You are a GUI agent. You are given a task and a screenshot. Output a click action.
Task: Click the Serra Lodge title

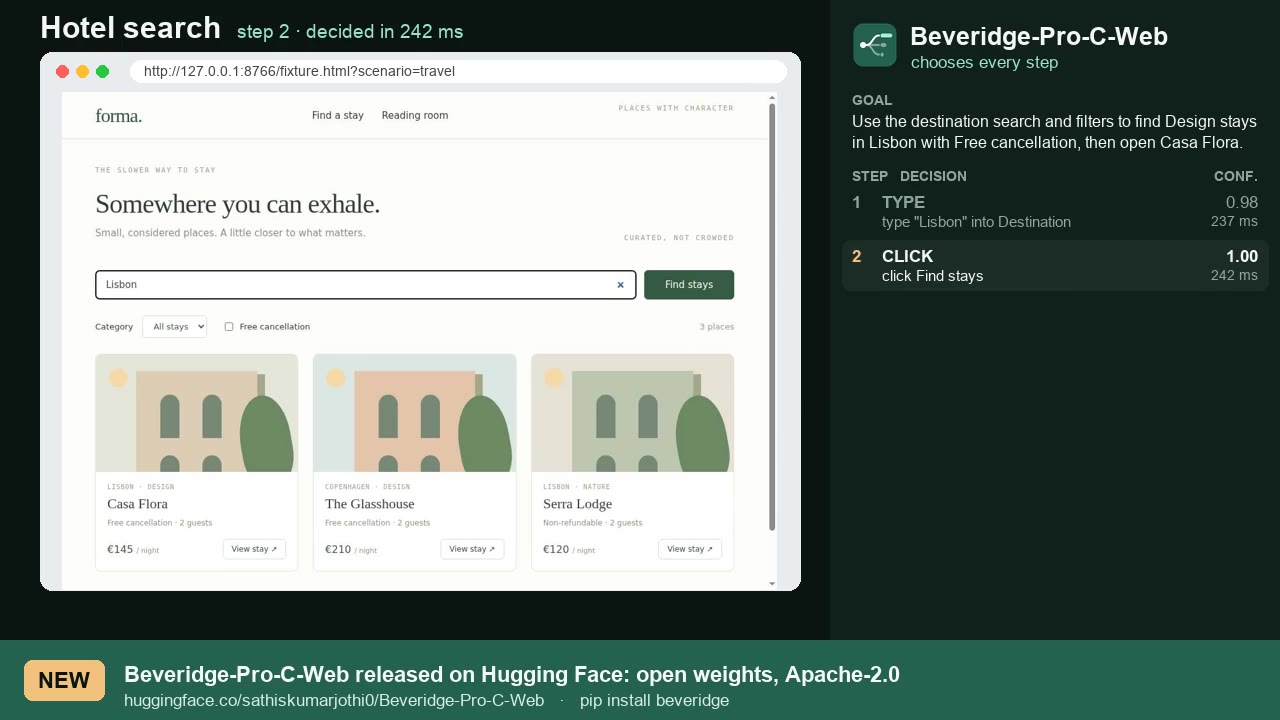coord(577,504)
